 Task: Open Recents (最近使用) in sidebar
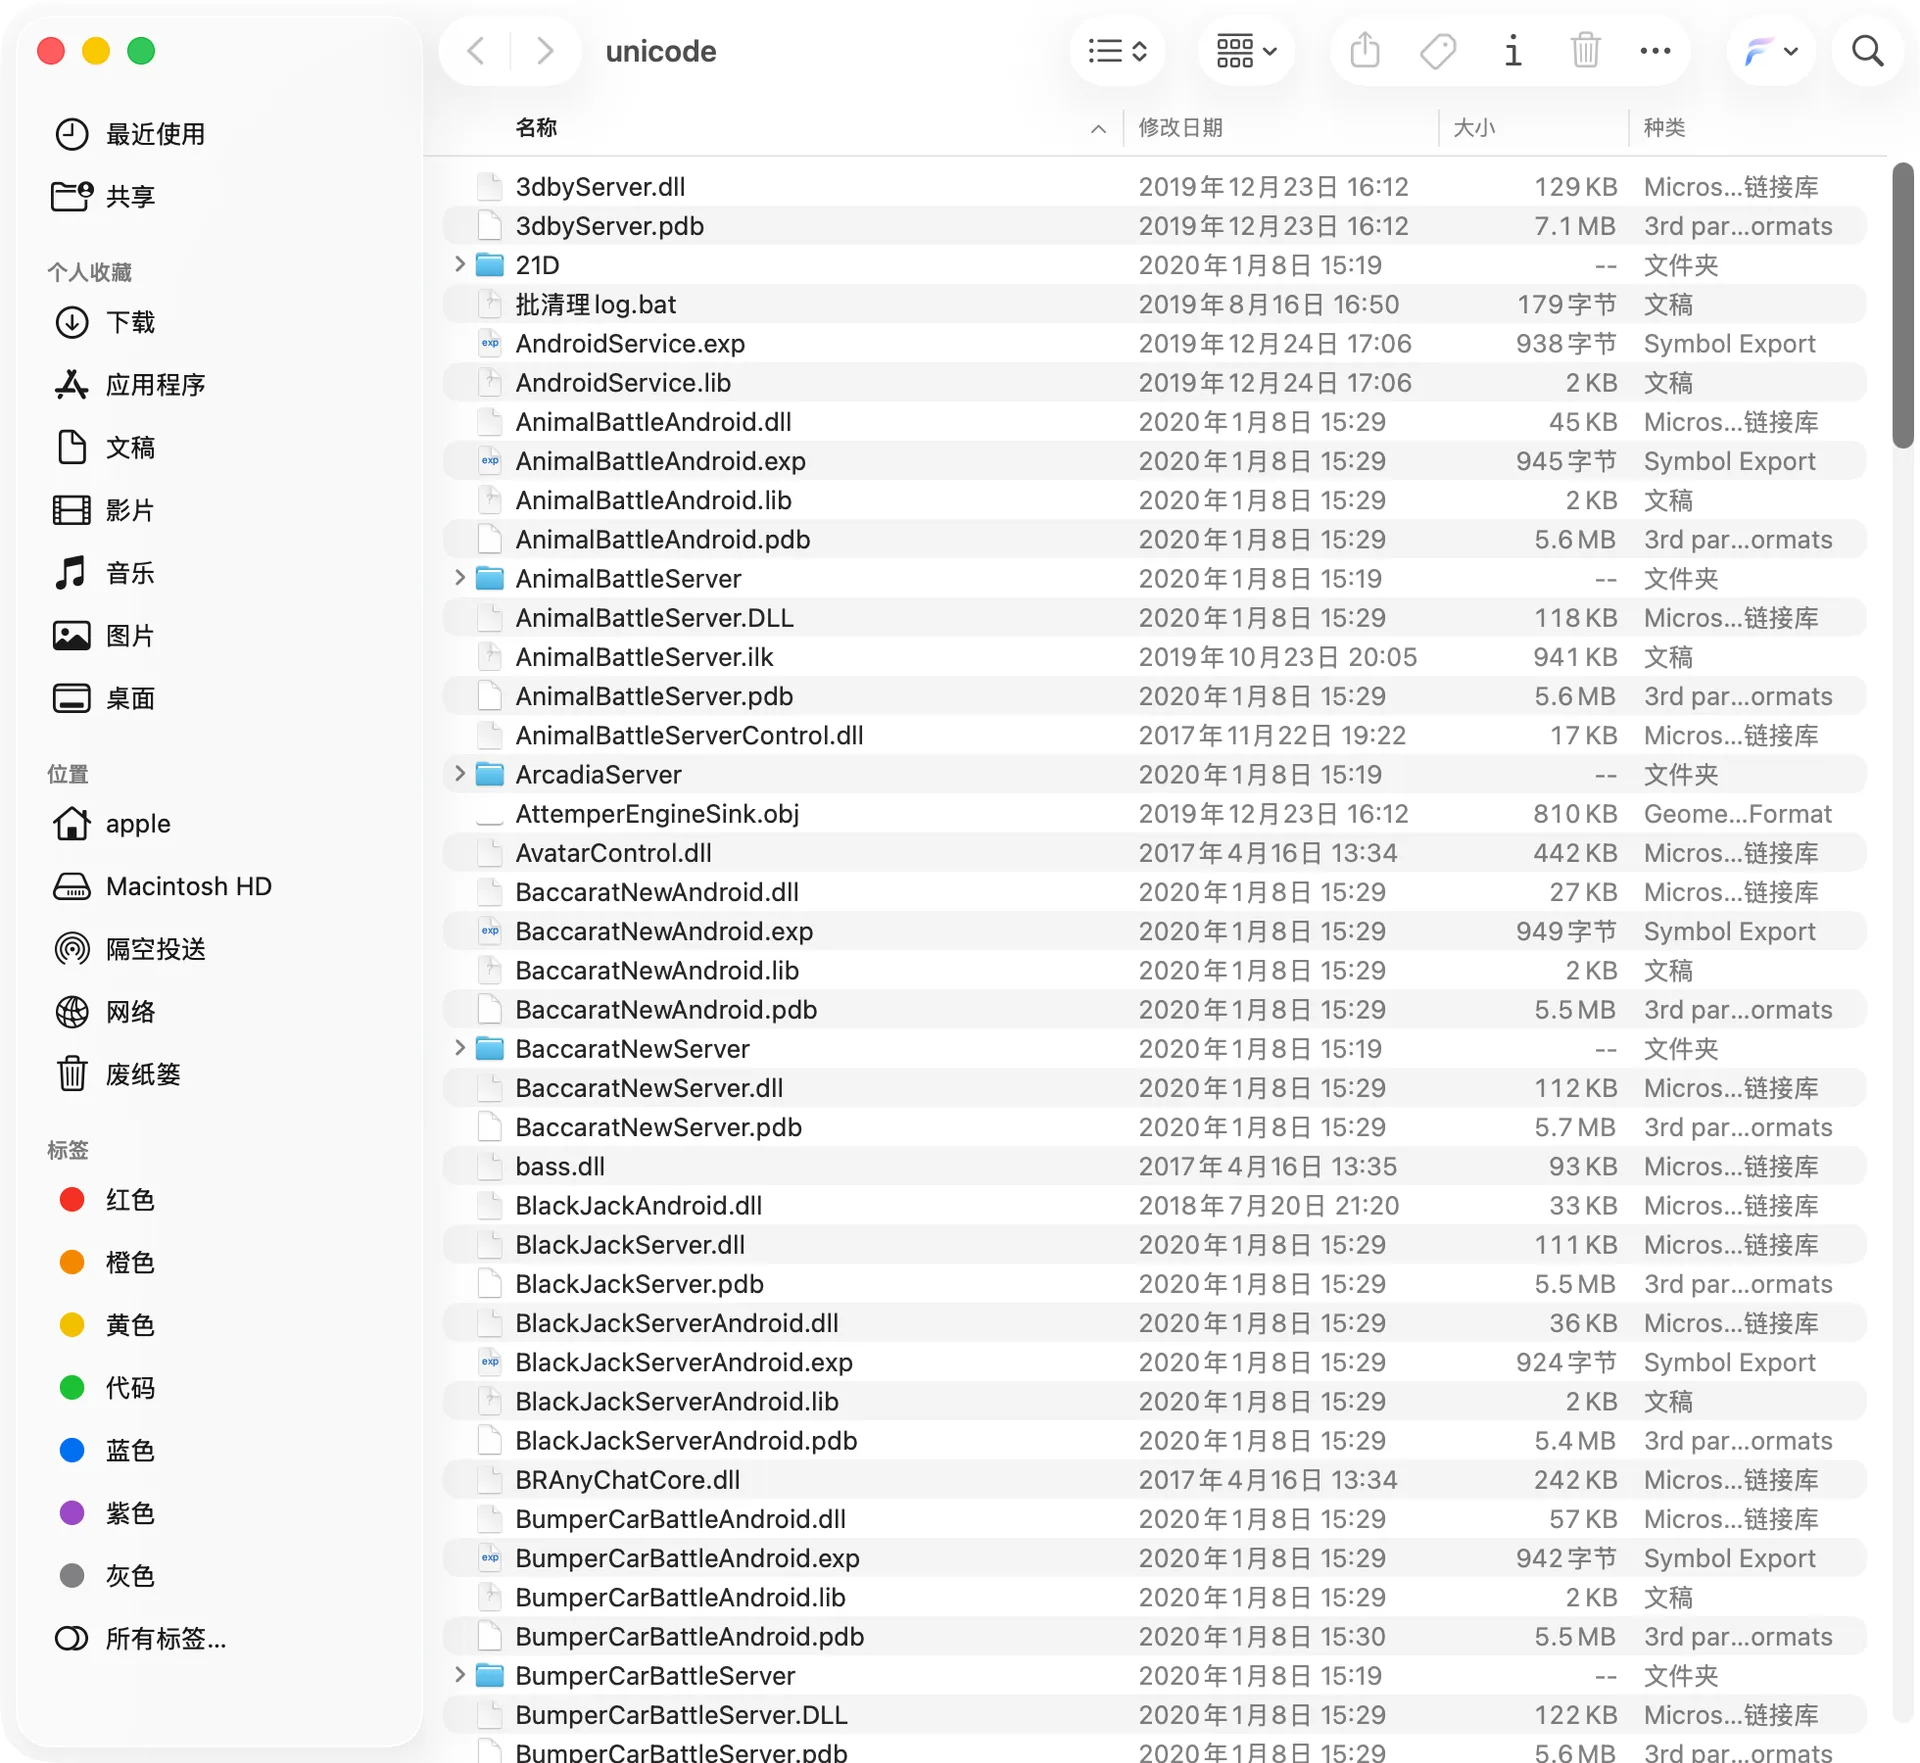point(130,134)
